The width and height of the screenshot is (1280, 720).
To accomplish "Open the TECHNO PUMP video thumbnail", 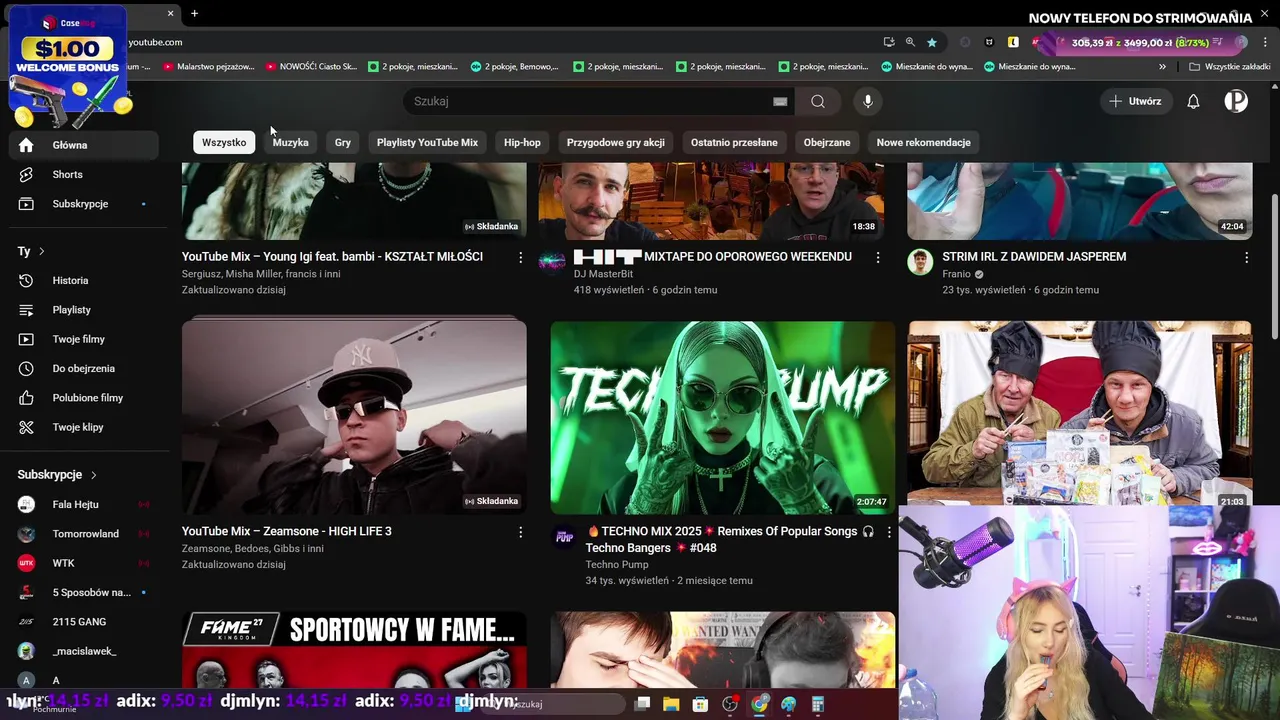I will click(x=722, y=417).
